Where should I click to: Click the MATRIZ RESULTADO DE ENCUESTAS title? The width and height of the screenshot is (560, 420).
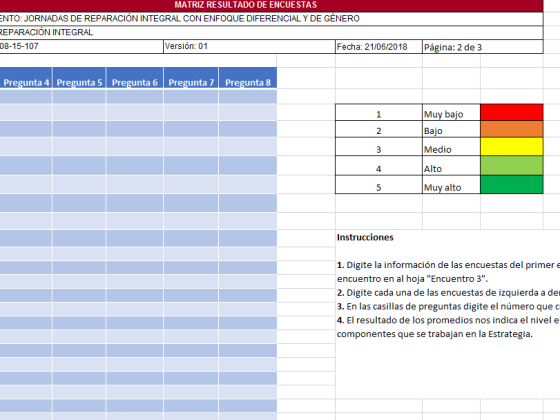tap(246, 5)
